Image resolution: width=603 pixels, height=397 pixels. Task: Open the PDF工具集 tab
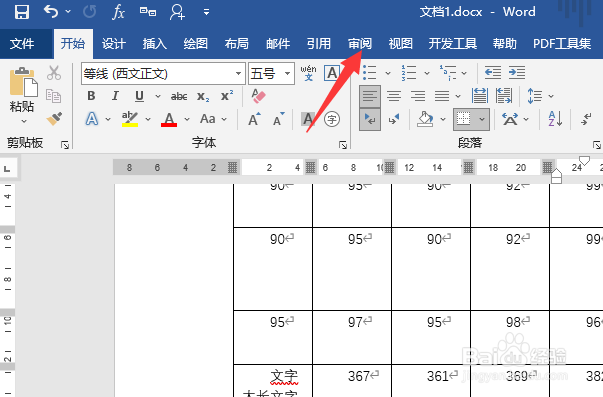tap(562, 44)
